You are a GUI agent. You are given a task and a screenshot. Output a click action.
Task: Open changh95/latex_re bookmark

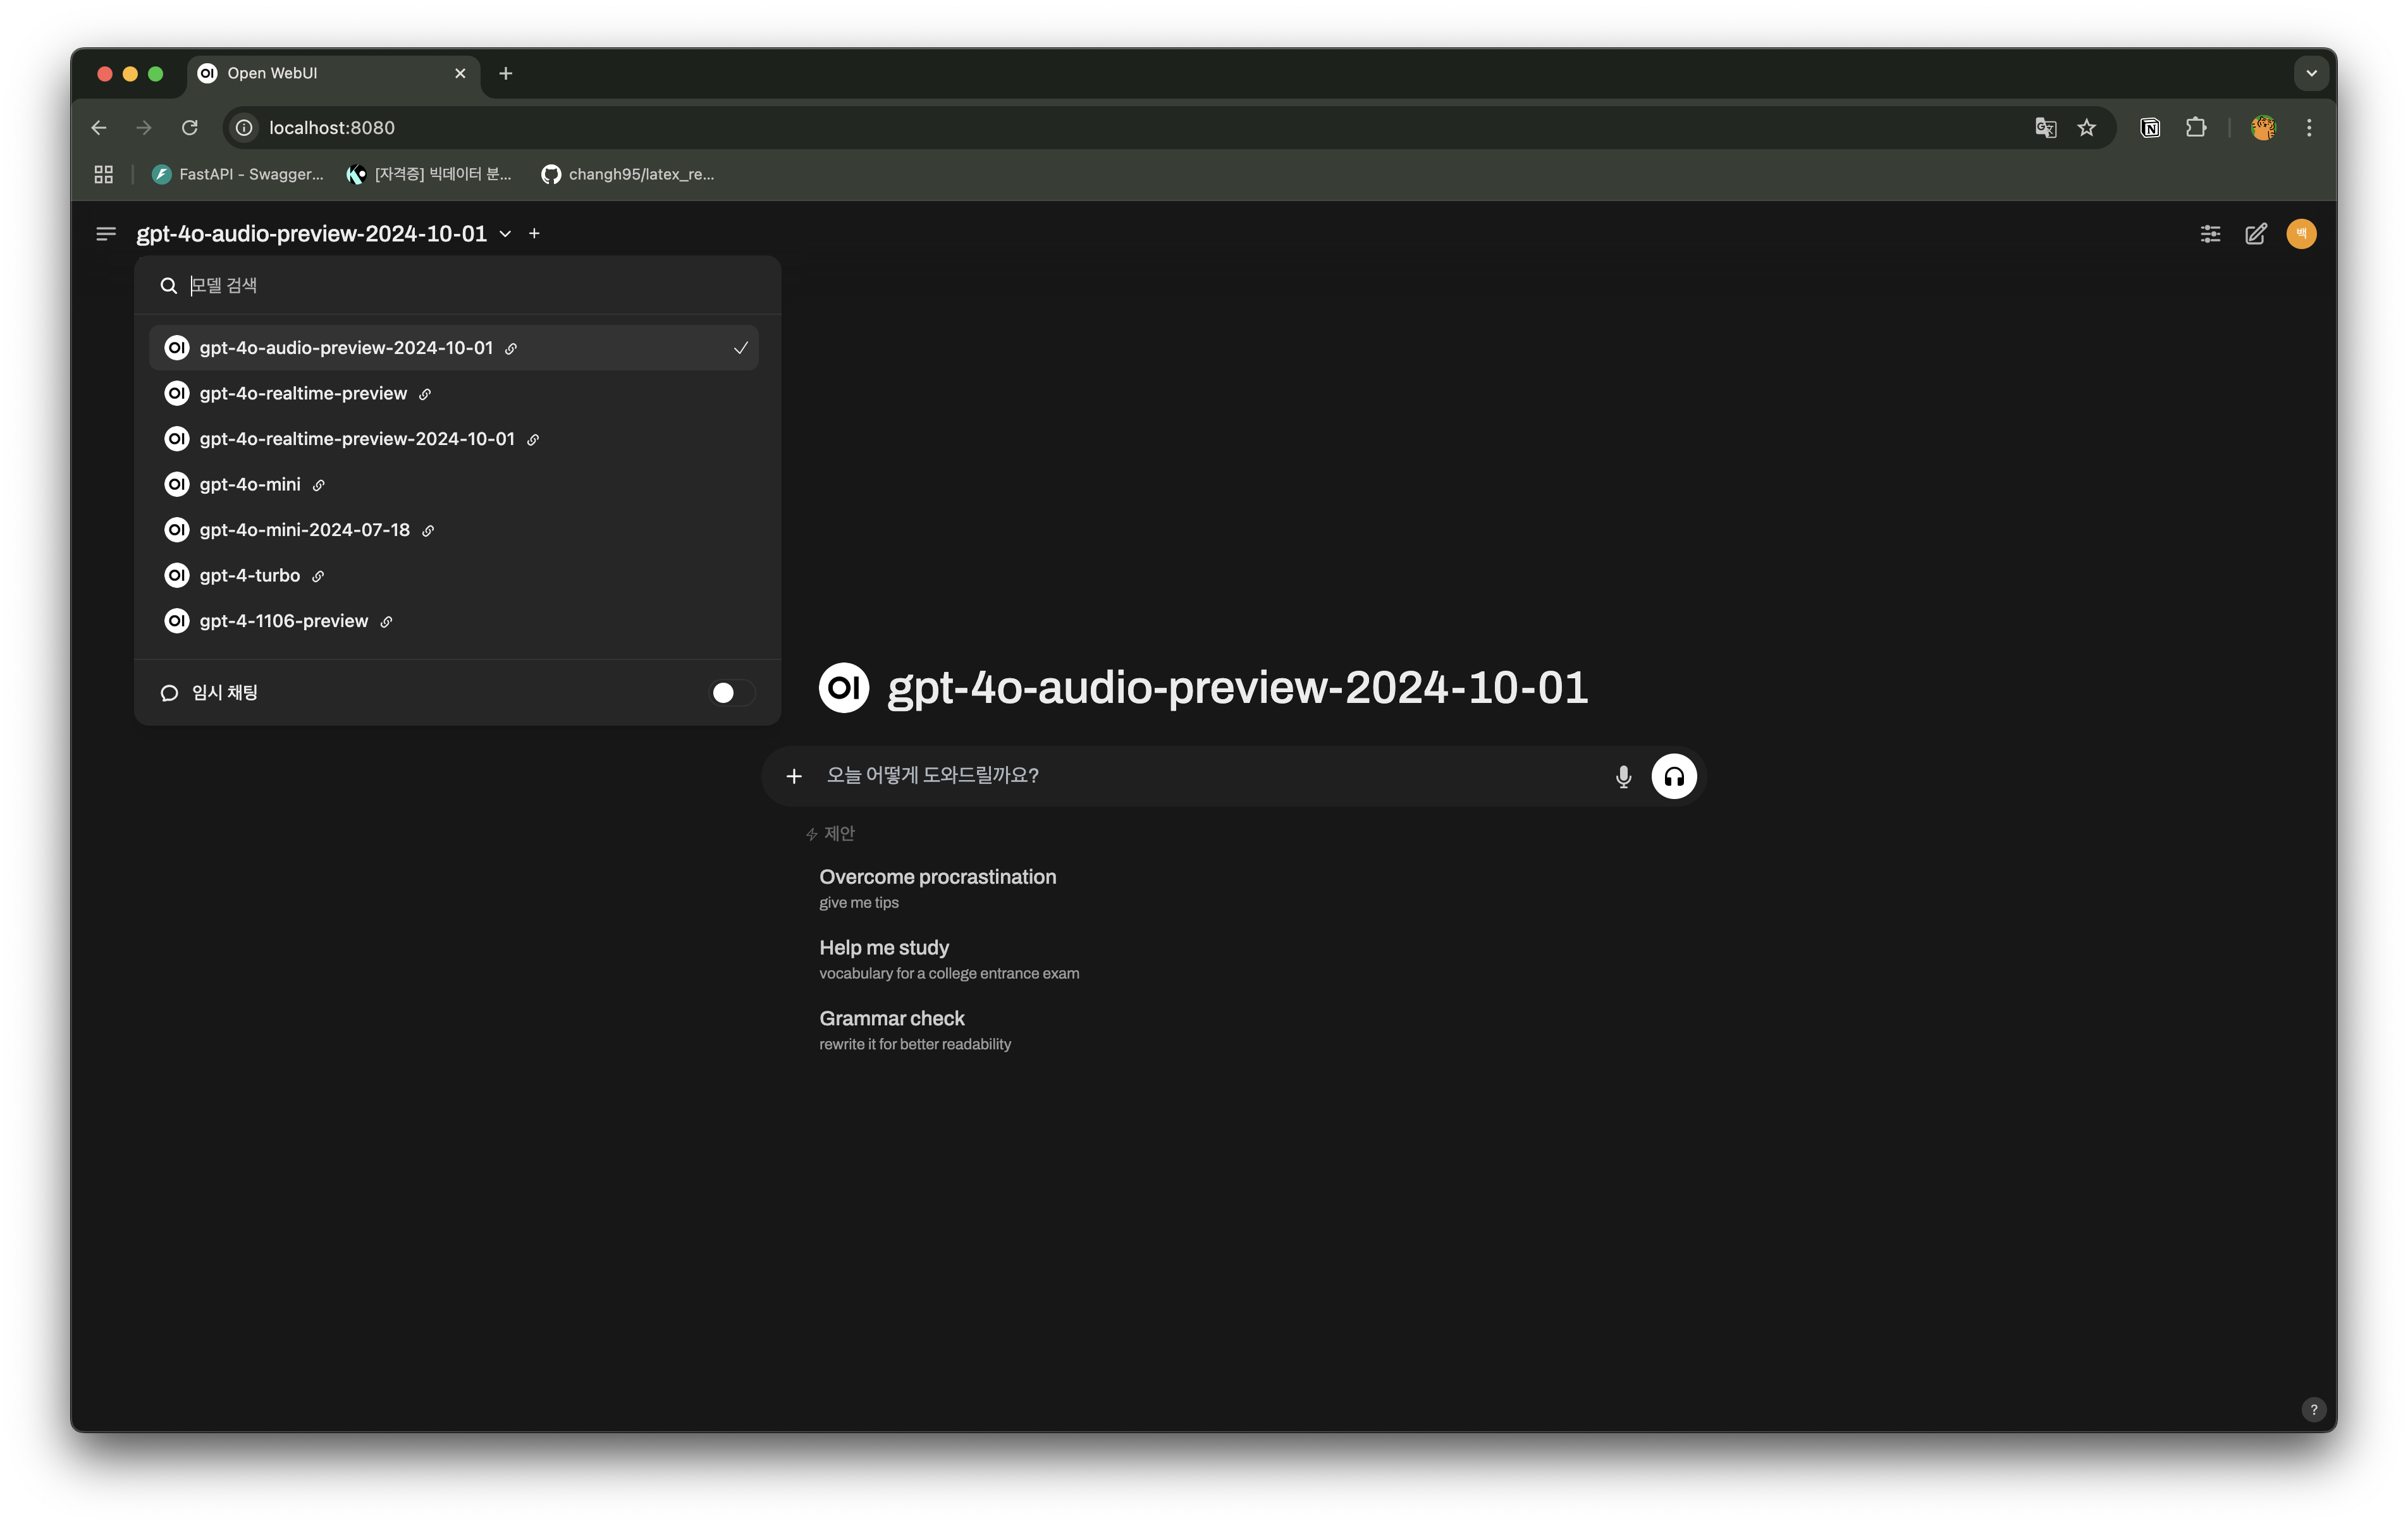(x=628, y=175)
